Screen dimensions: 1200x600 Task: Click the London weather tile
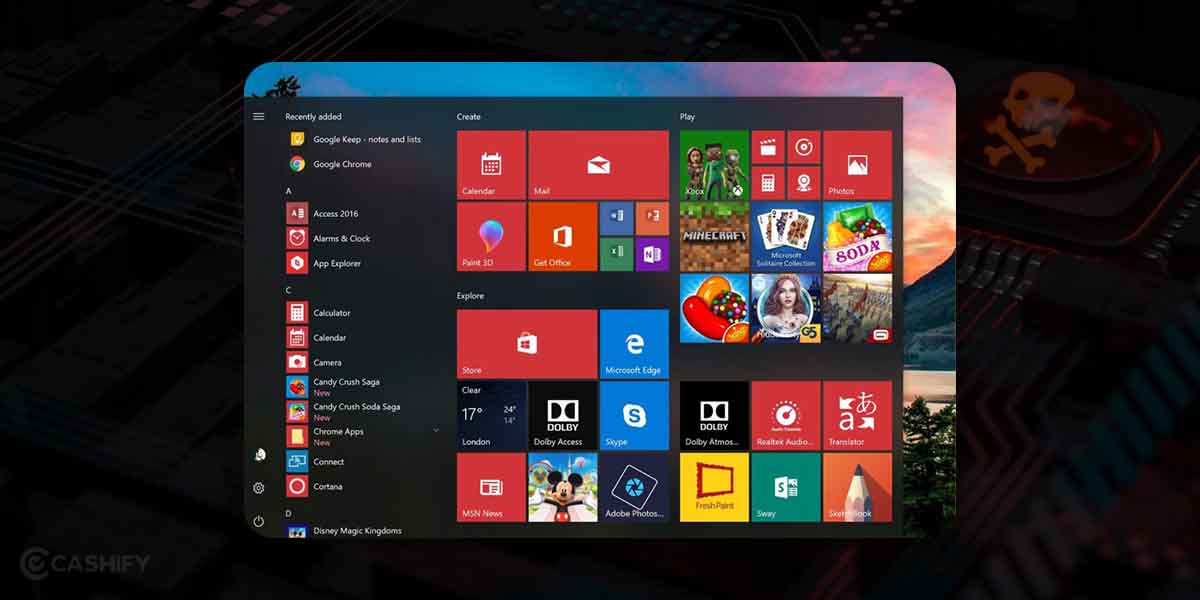click(x=490, y=416)
